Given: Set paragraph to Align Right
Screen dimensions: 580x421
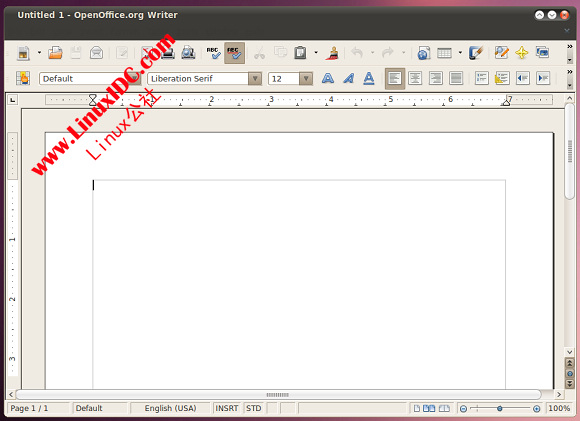Looking at the screenshot, I should [x=435, y=78].
